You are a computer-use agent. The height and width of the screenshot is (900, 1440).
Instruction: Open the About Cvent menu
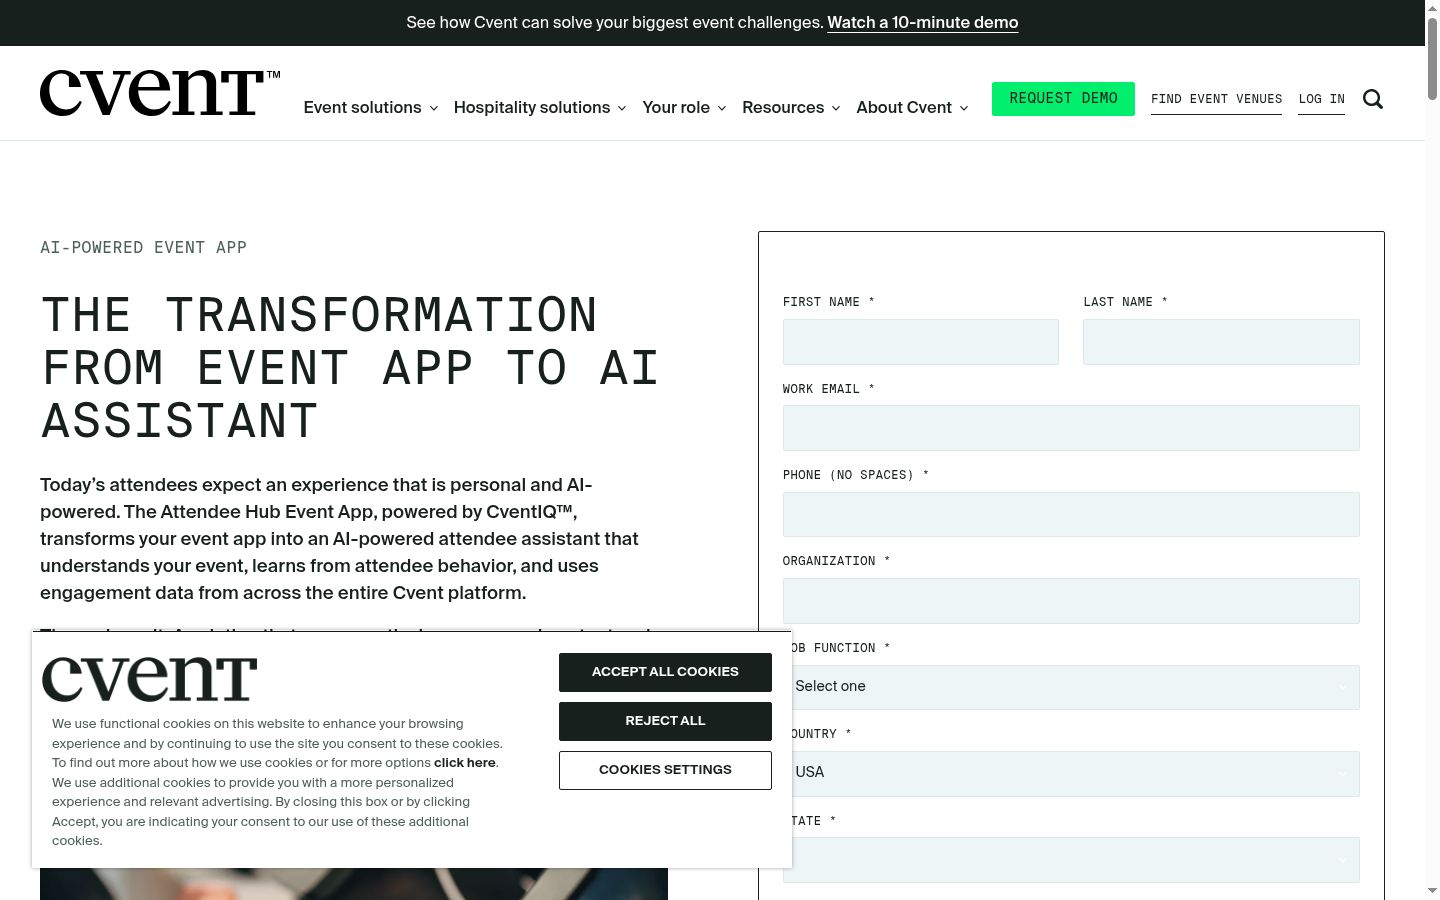(x=912, y=107)
